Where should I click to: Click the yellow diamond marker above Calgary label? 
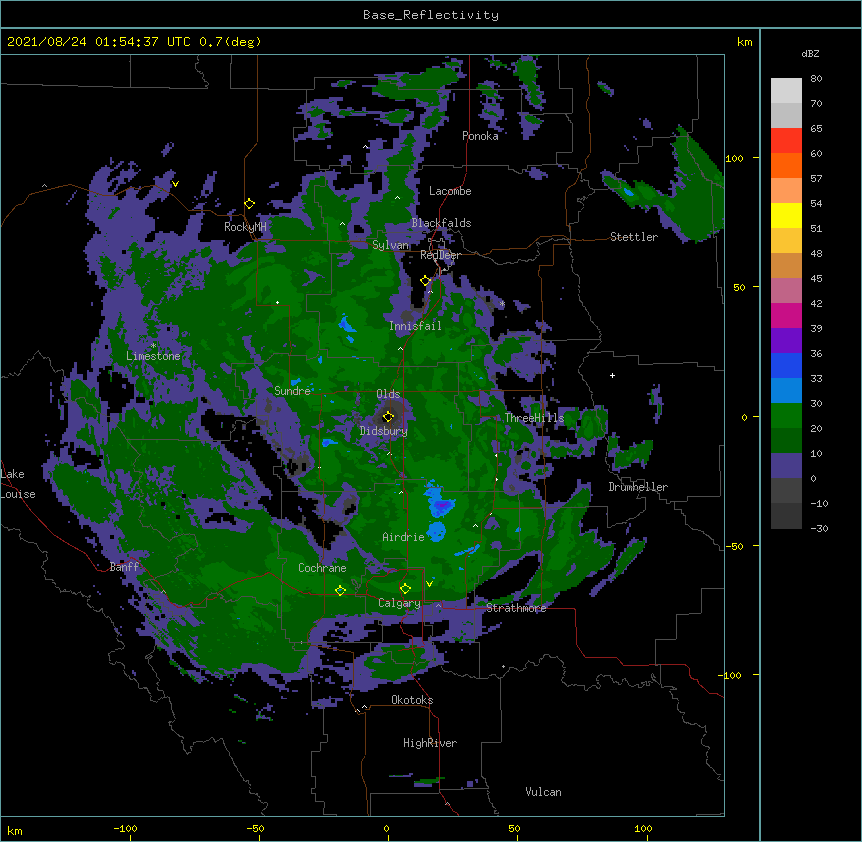pos(405,589)
